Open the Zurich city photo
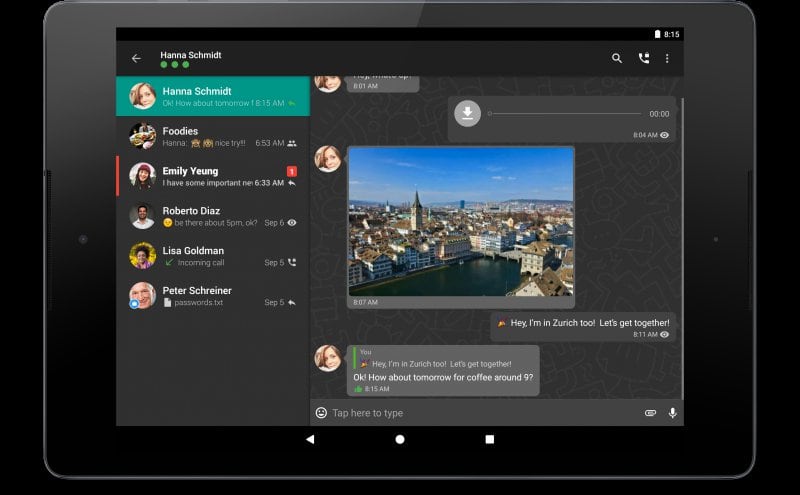 tap(461, 222)
